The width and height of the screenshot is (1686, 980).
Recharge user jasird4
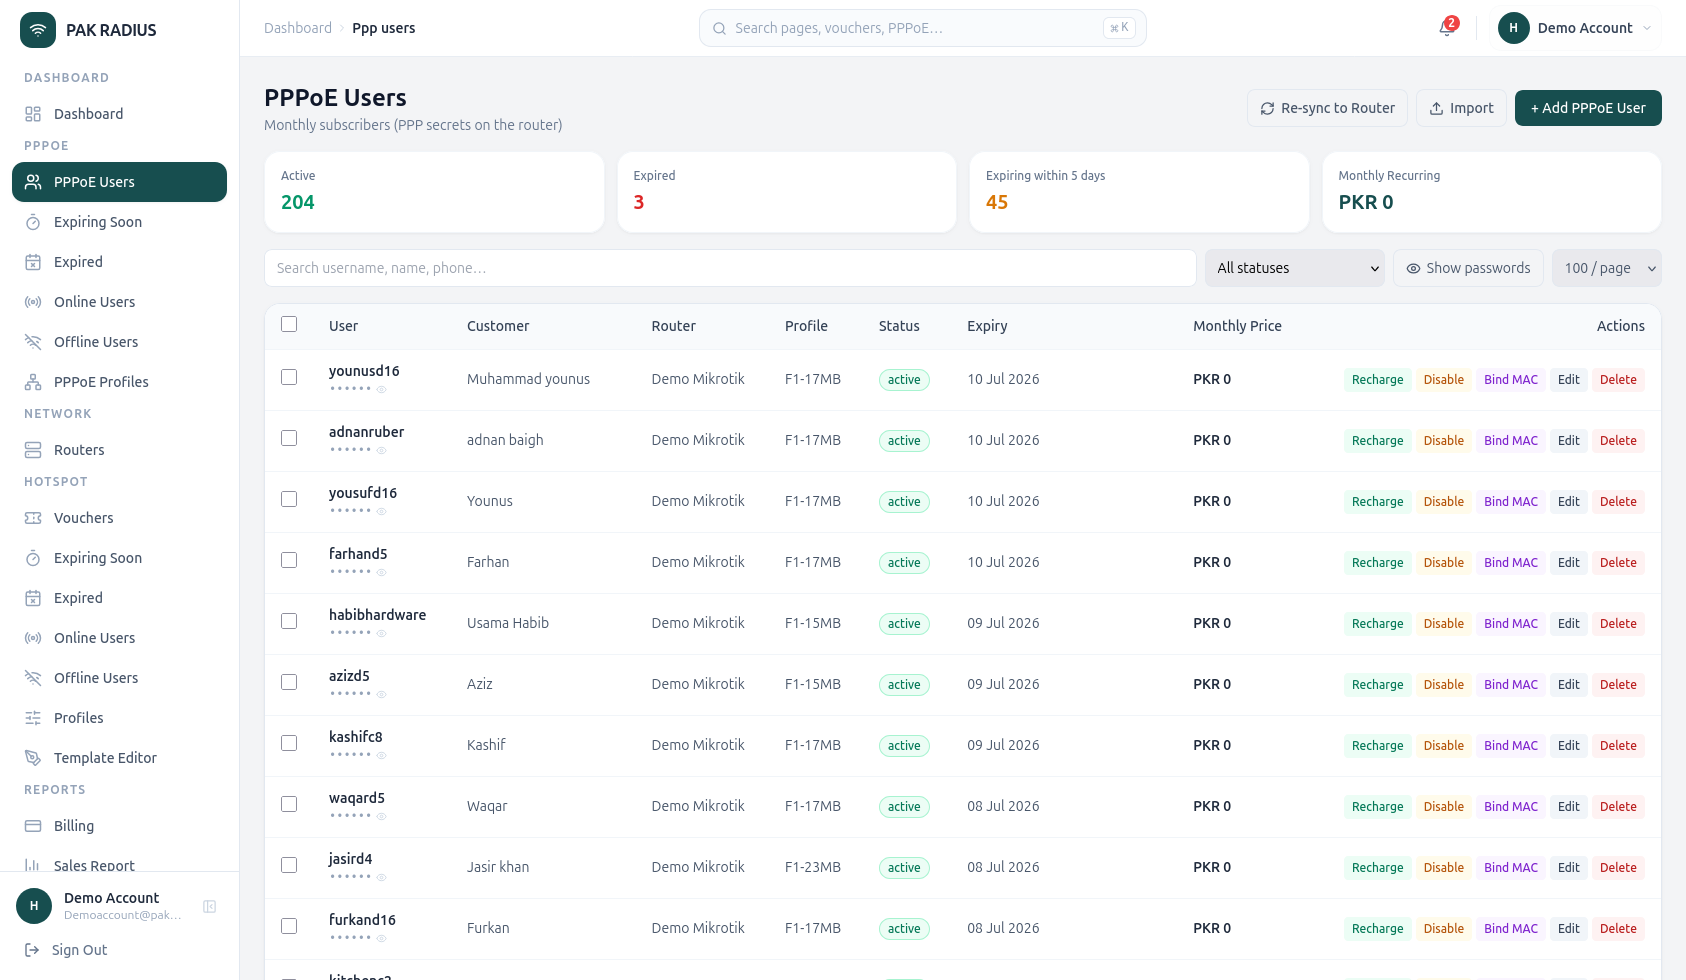1377,868
